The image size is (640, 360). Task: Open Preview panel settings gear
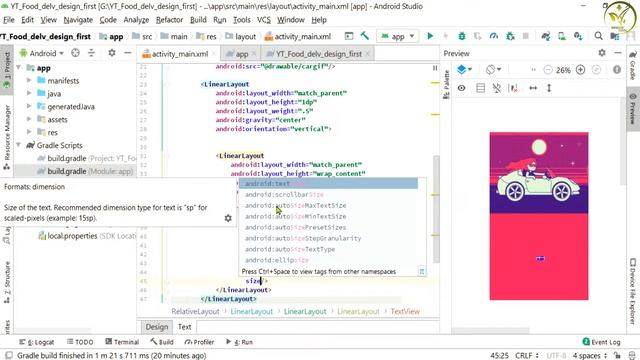(x=602, y=53)
